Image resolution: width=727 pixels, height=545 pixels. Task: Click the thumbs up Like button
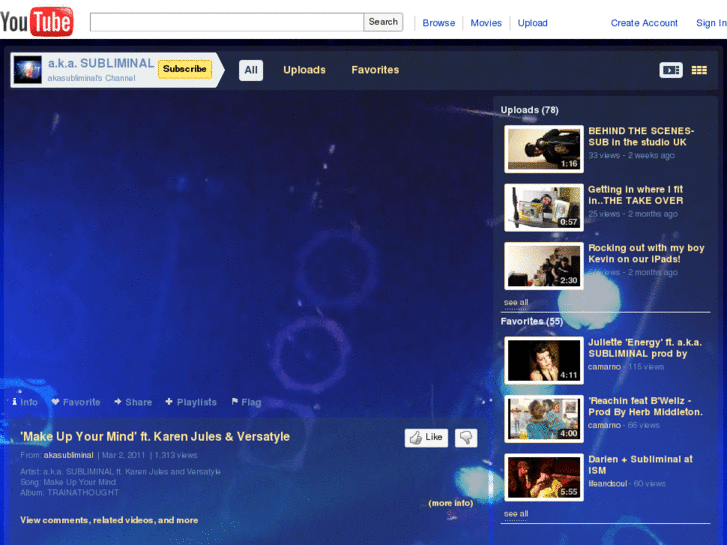(x=426, y=437)
